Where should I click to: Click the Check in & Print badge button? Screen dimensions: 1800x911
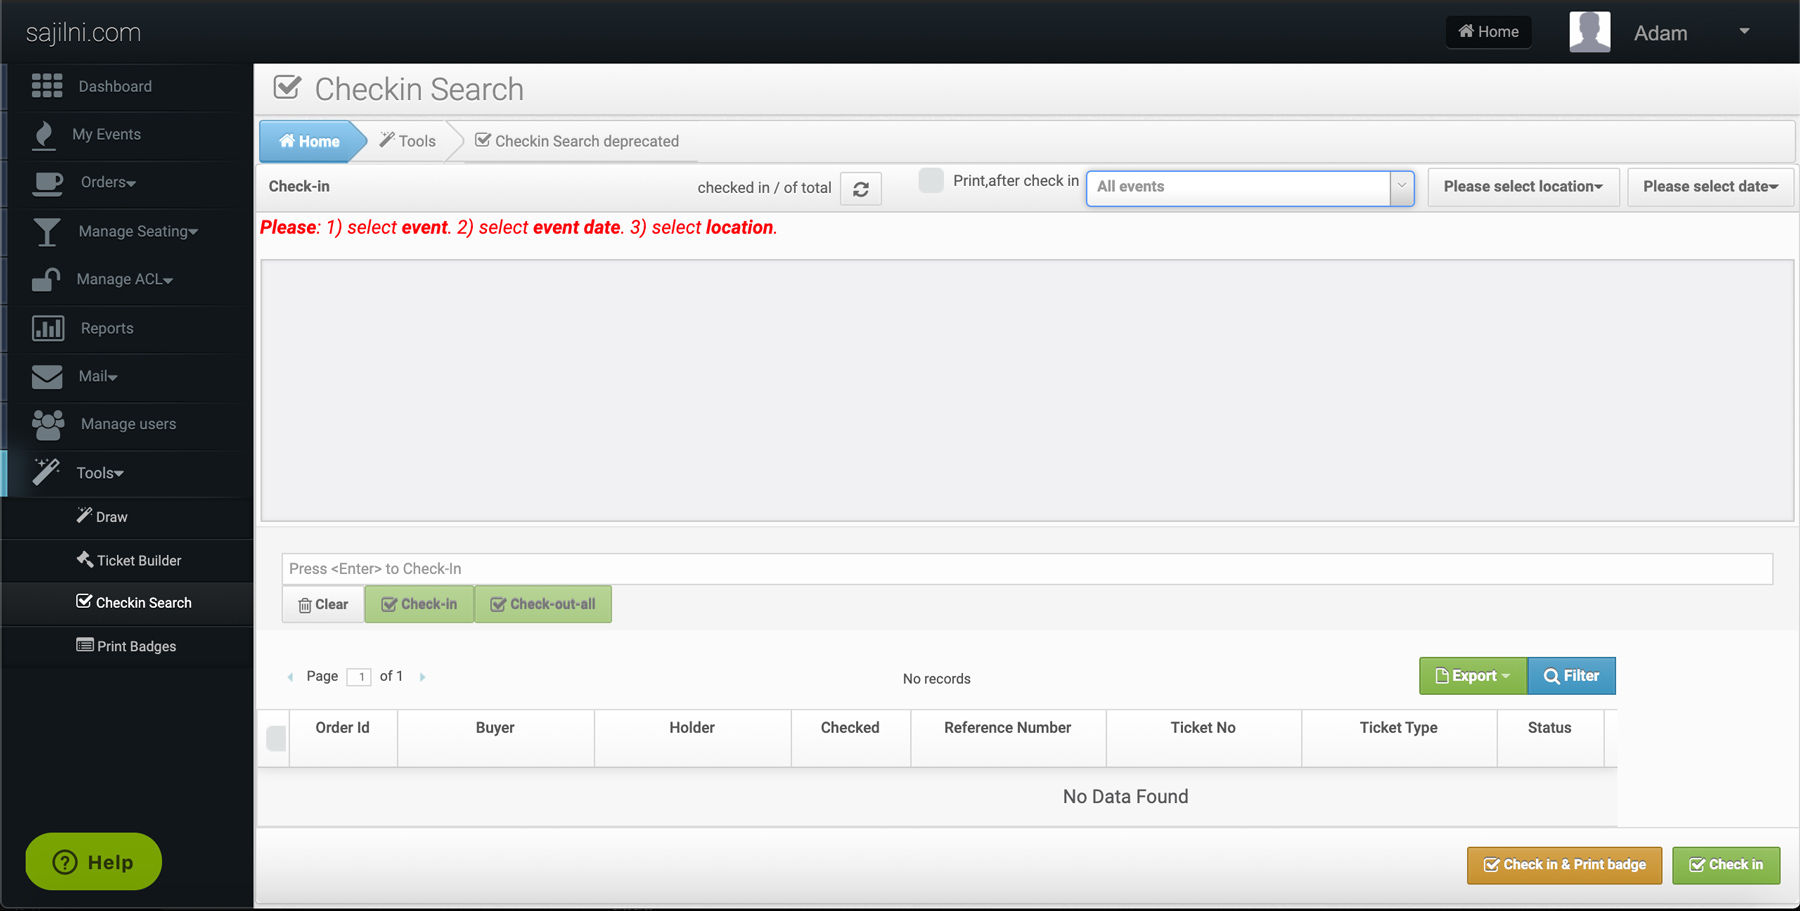(x=1564, y=865)
